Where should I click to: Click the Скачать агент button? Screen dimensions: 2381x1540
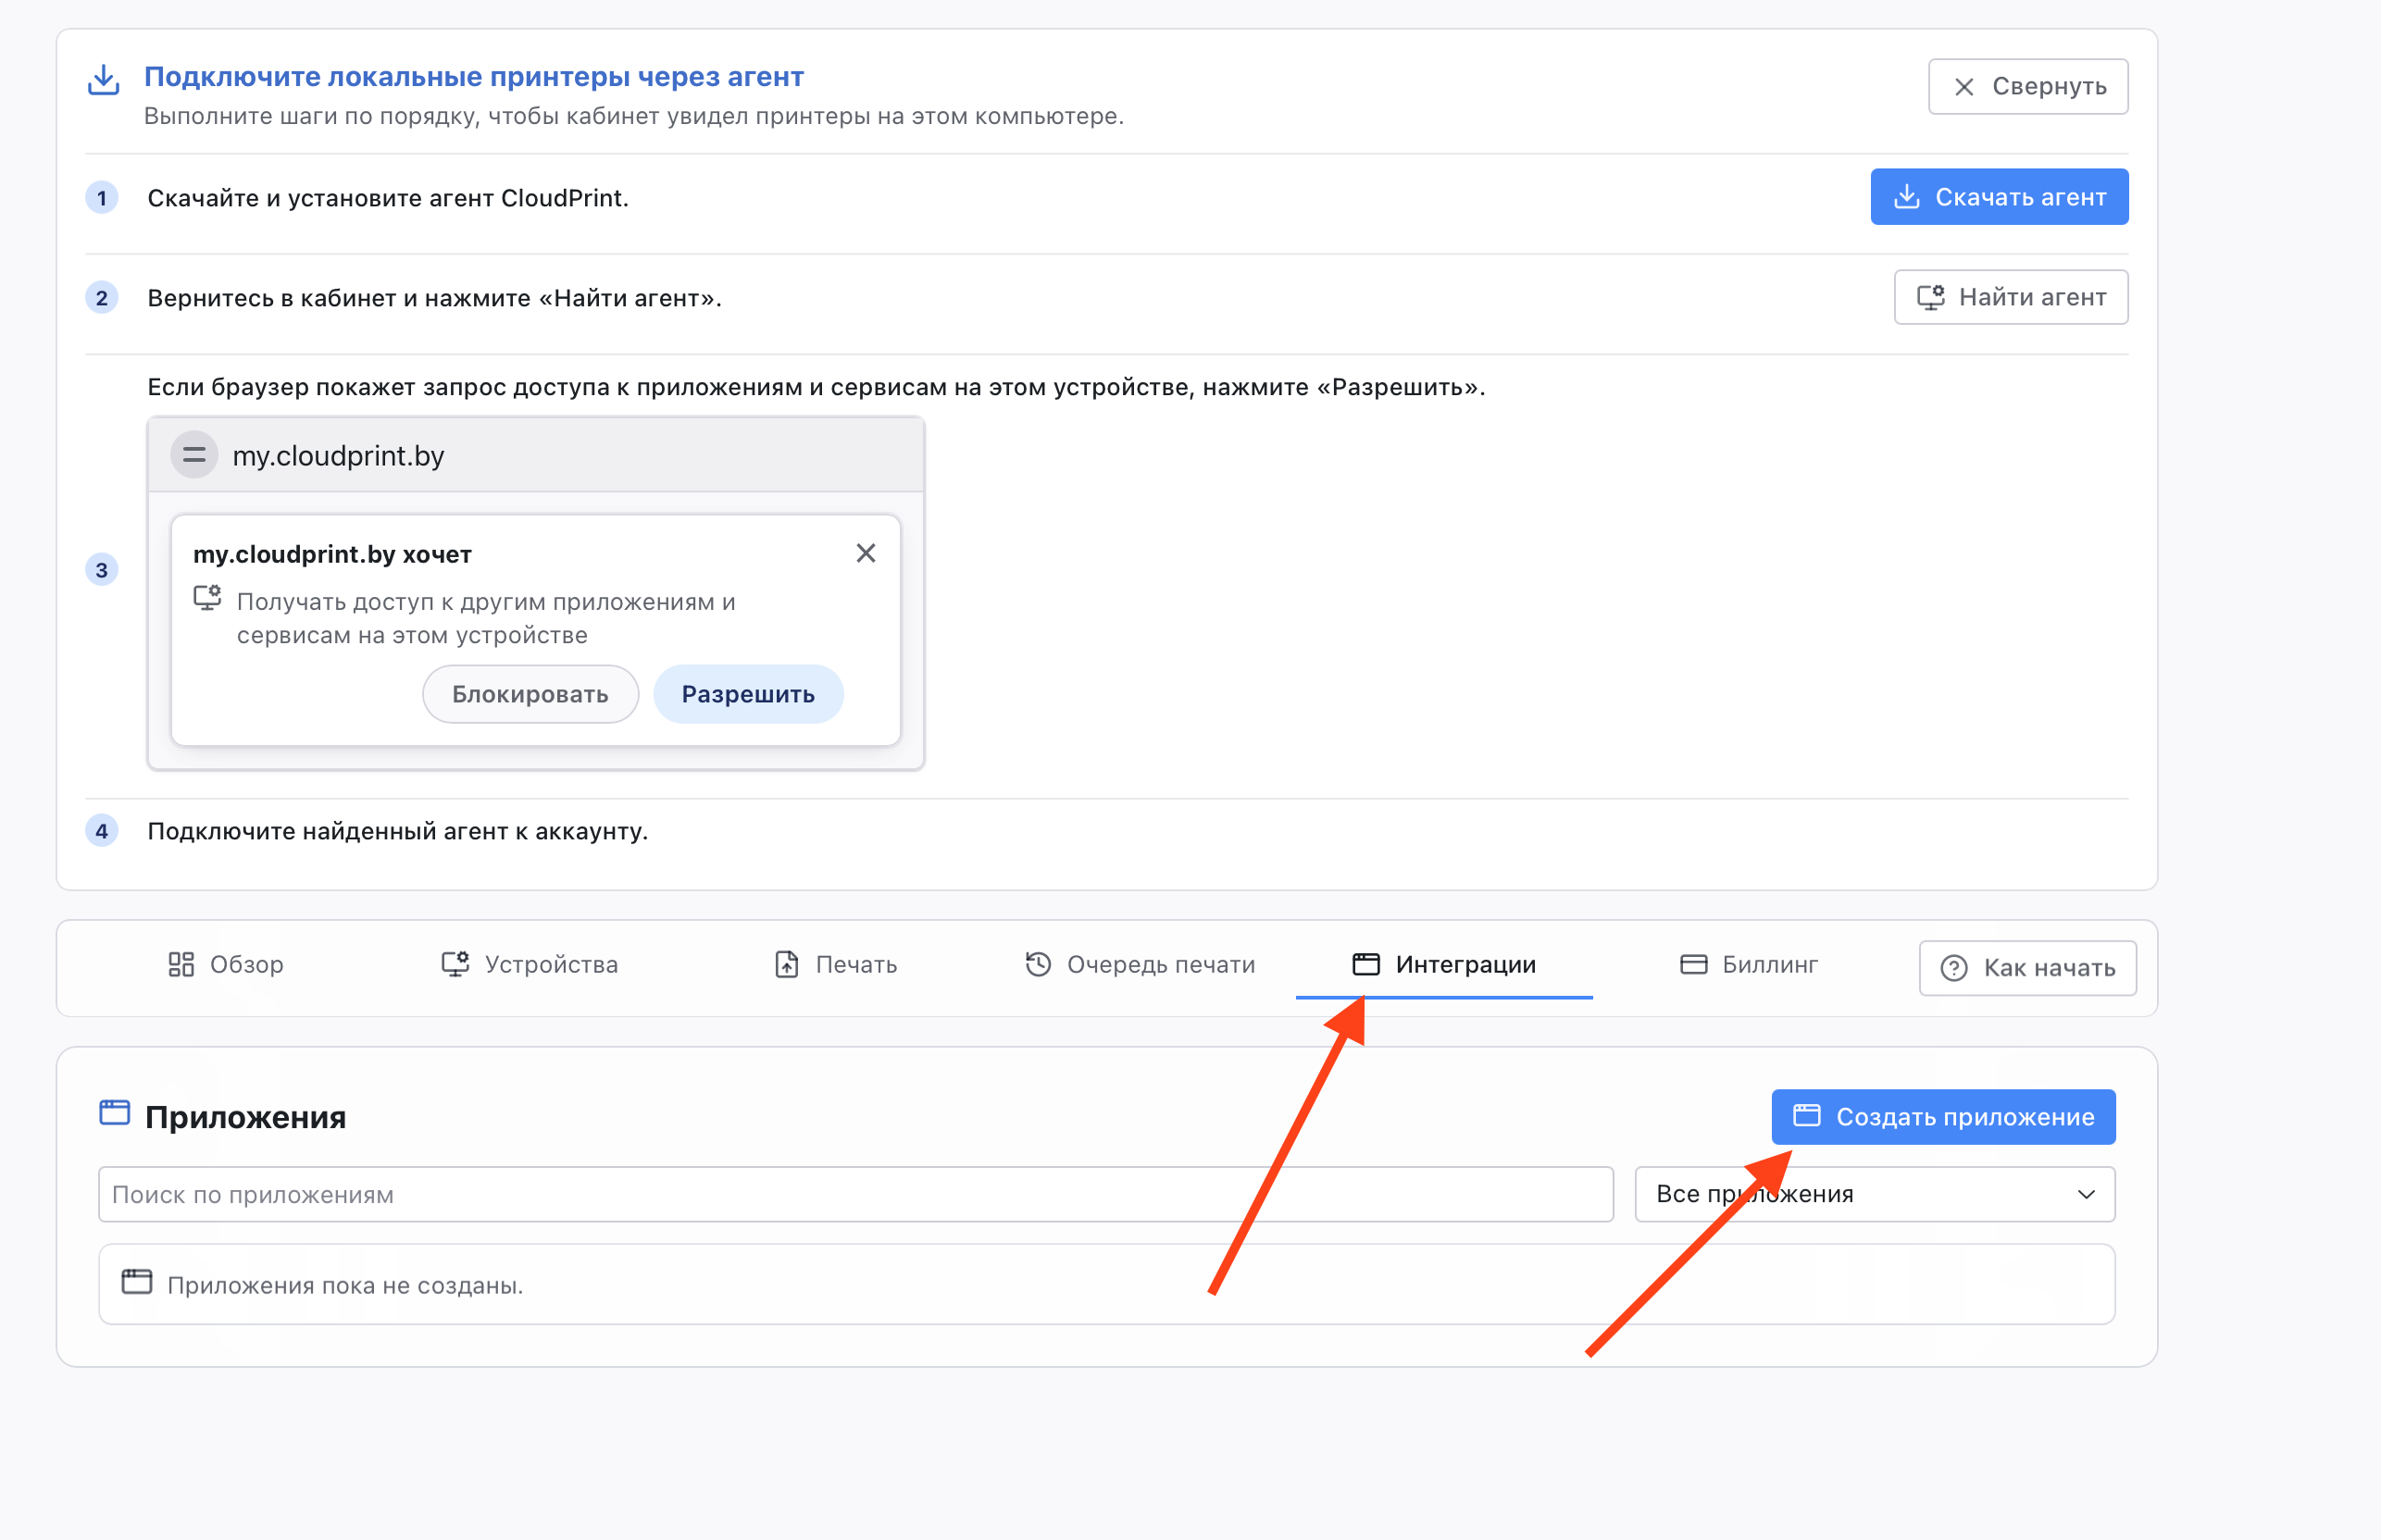(1999, 197)
